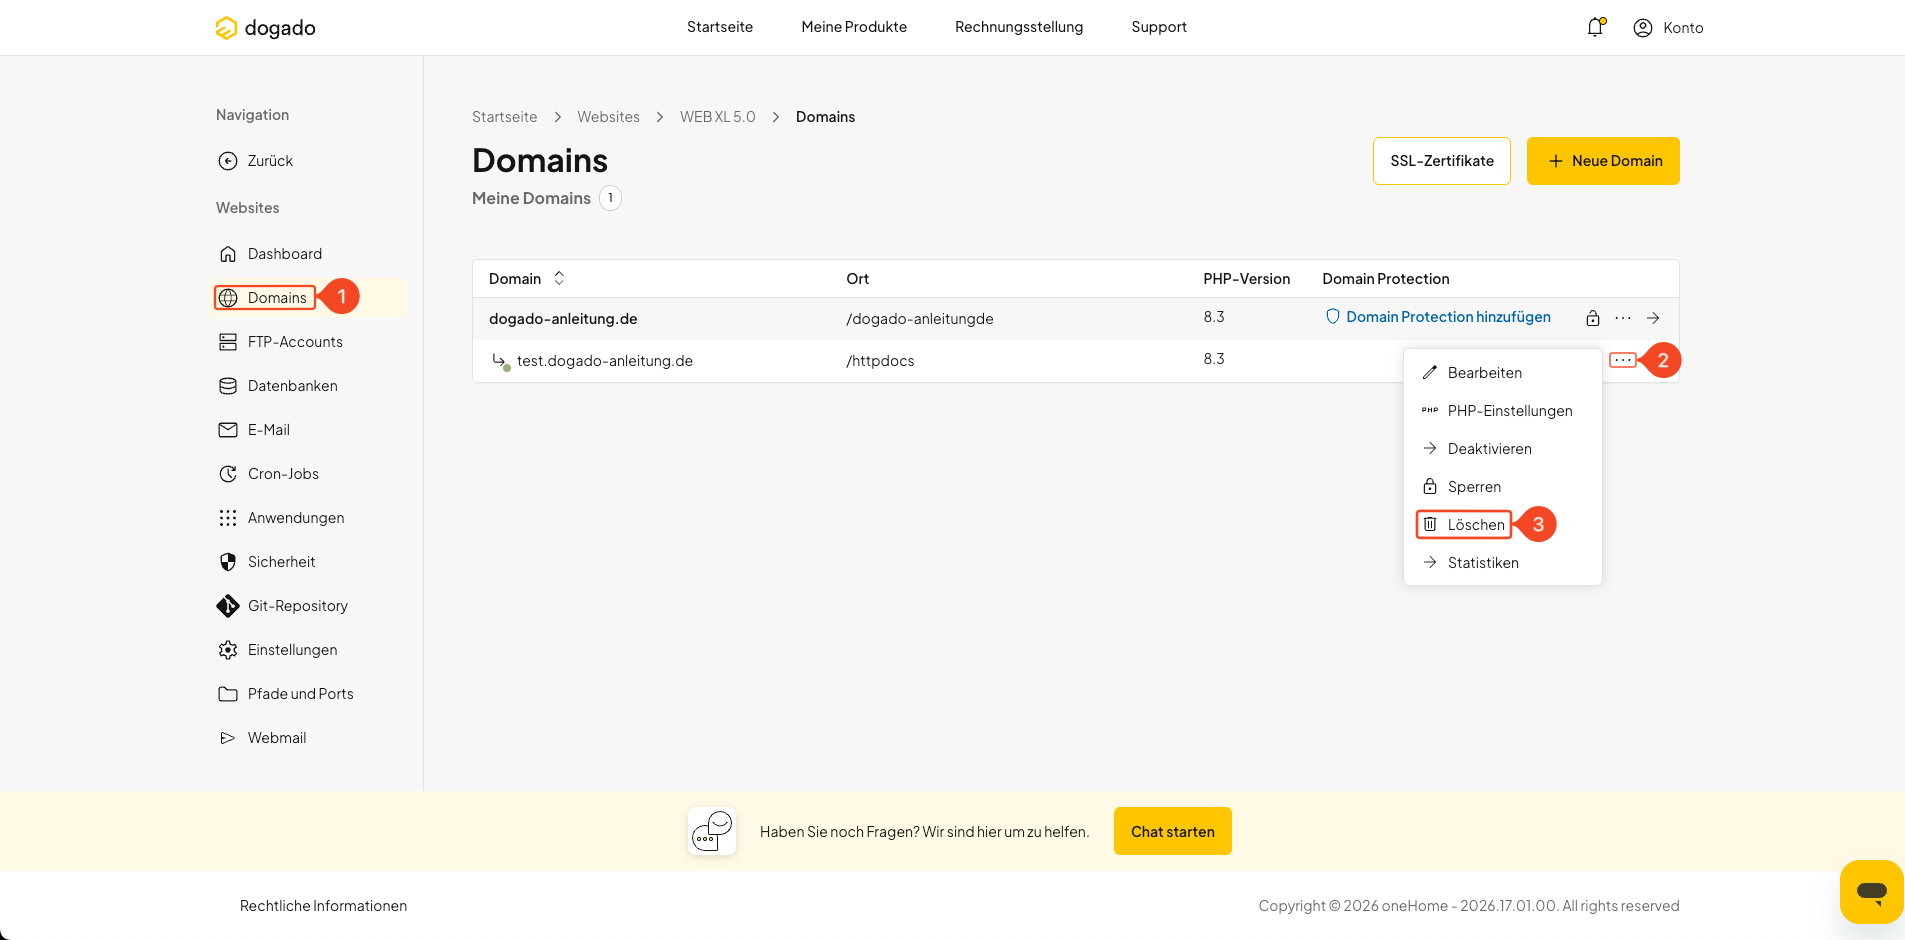Click the /dogado-anleitungde path cell
The width and height of the screenshot is (1905, 940).
[920, 319]
